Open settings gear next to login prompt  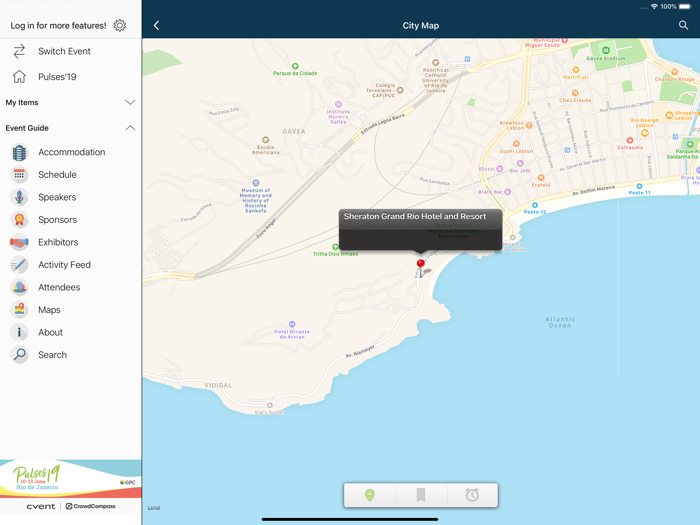120,26
